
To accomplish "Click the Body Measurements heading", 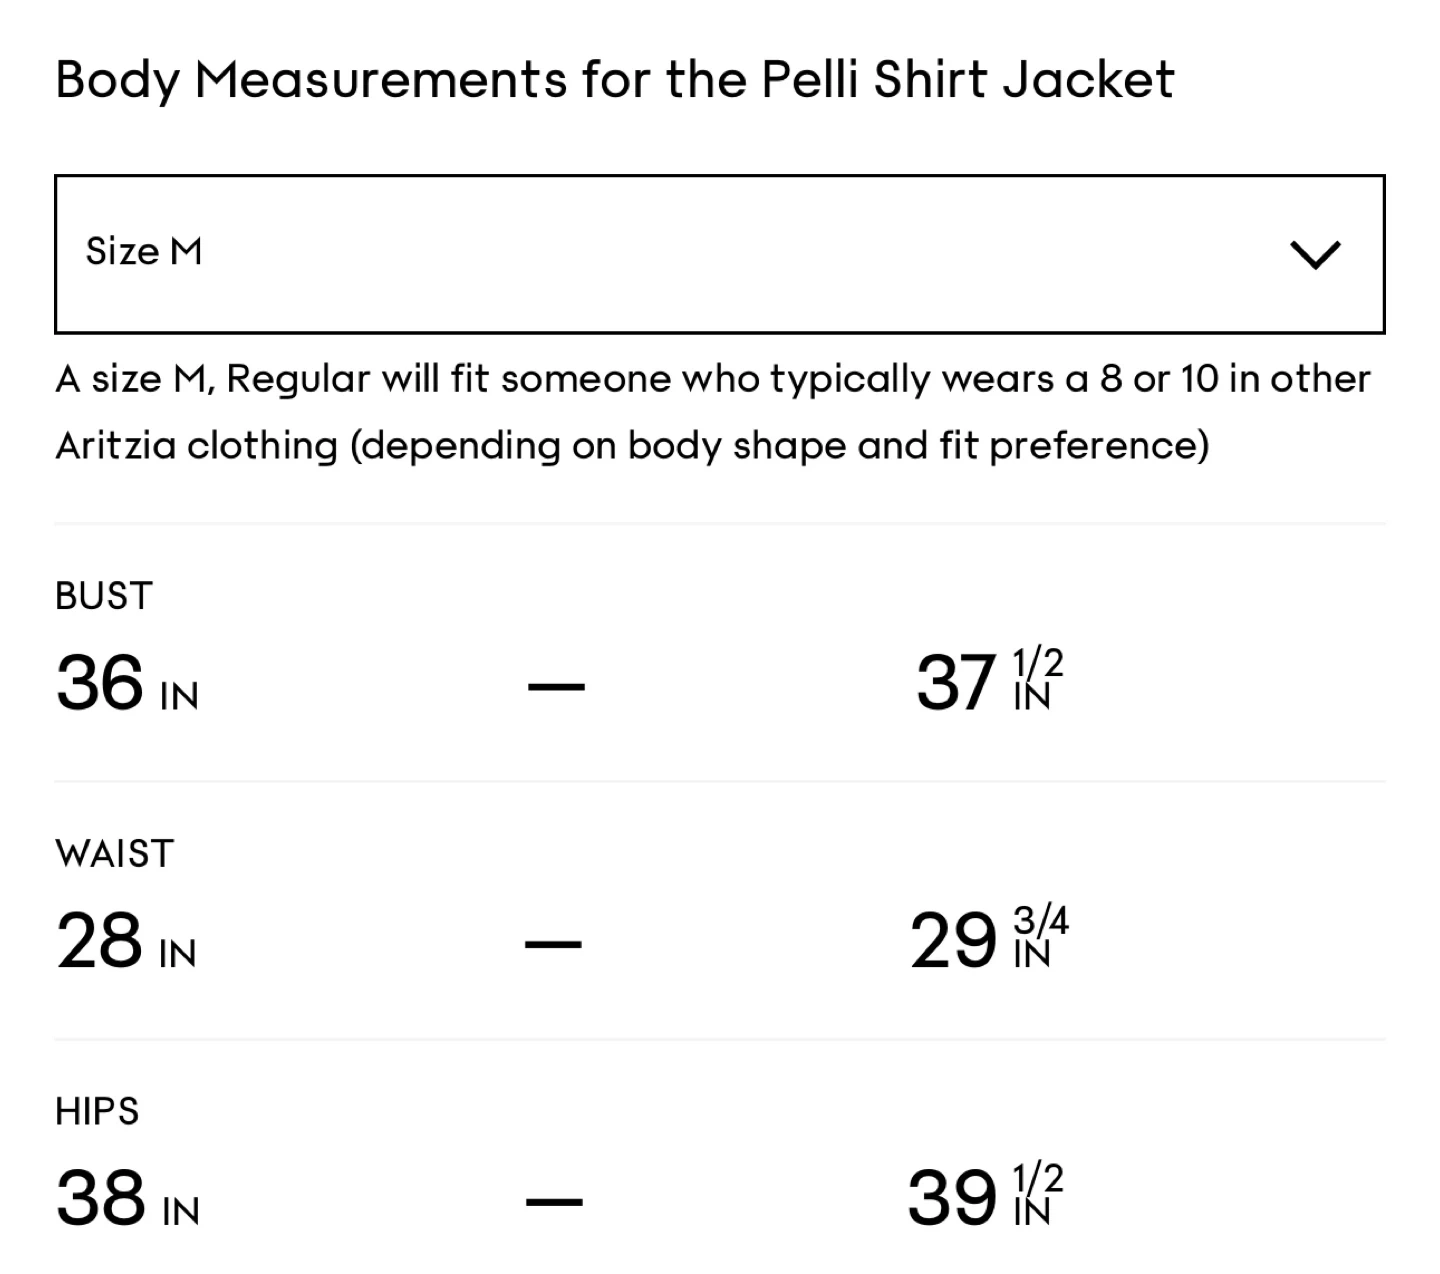I will [614, 80].
